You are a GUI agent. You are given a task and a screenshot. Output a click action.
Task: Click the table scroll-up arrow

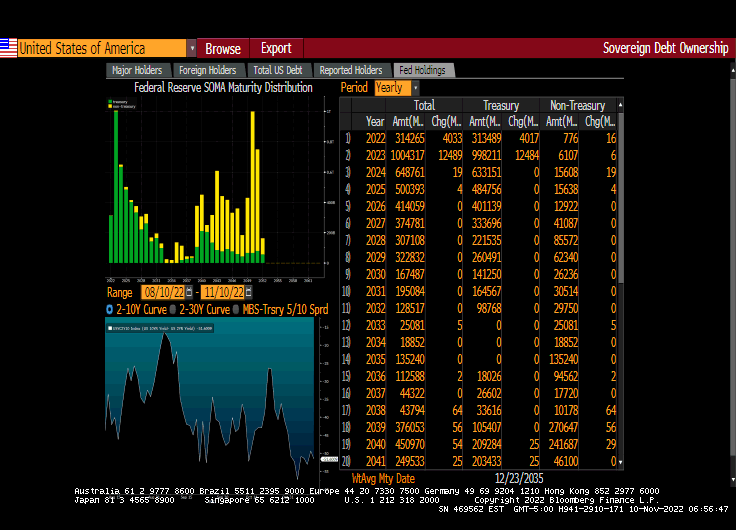point(620,104)
